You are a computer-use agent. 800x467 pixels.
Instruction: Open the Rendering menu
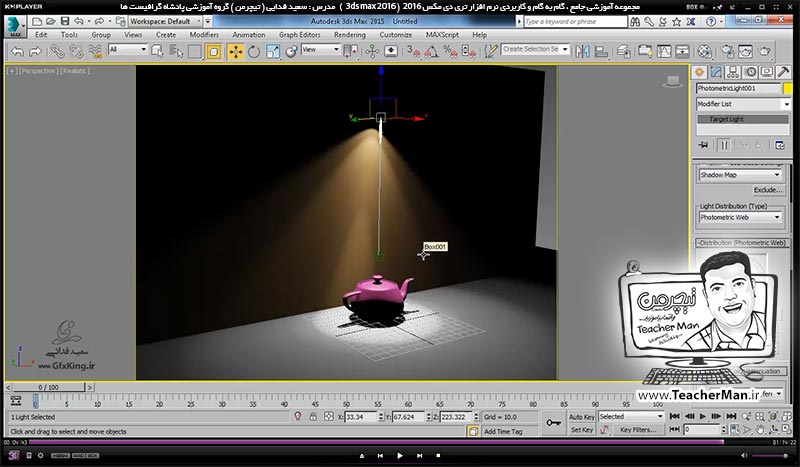coord(350,35)
